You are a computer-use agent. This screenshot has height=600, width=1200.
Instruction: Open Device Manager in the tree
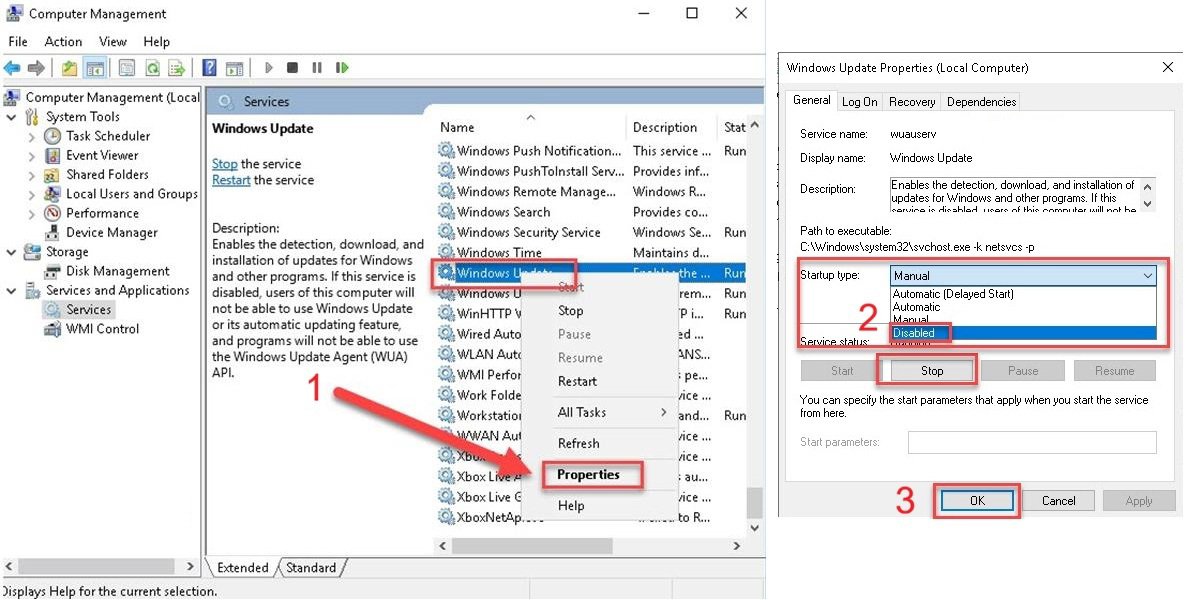pyautogui.click(x=111, y=233)
